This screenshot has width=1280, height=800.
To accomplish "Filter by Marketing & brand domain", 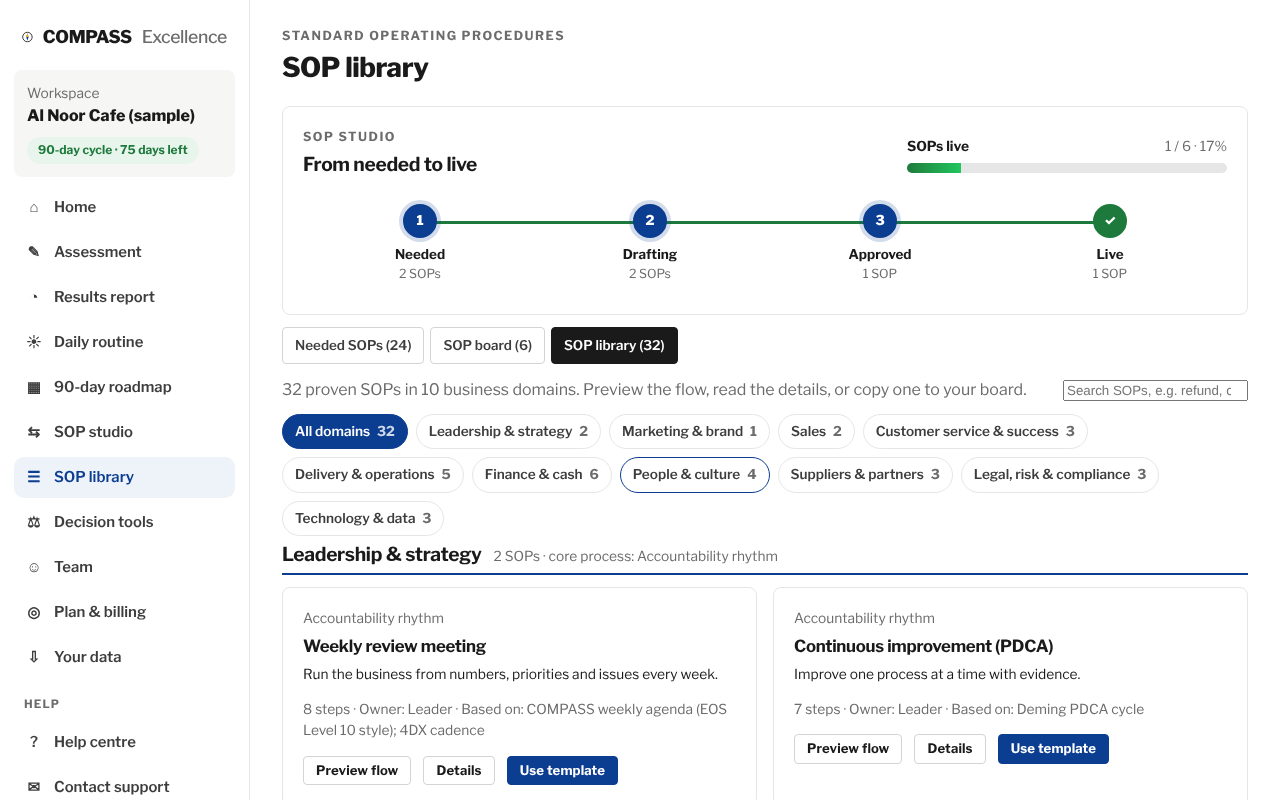I will [x=689, y=432].
